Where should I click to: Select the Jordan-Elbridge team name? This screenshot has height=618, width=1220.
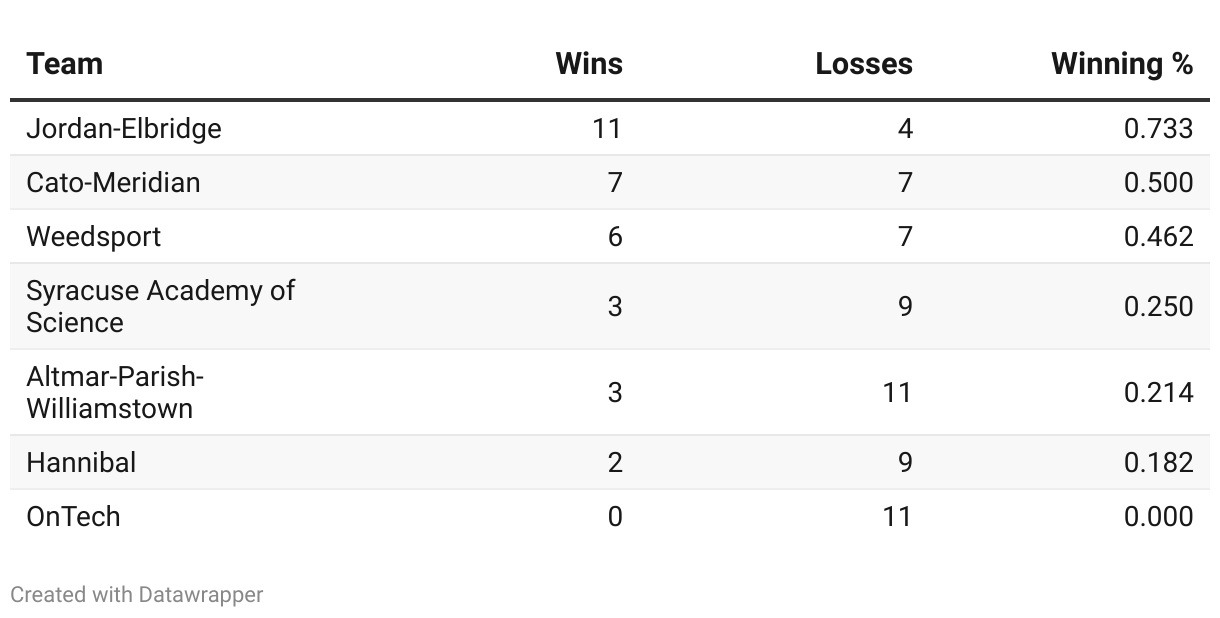[x=124, y=129]
